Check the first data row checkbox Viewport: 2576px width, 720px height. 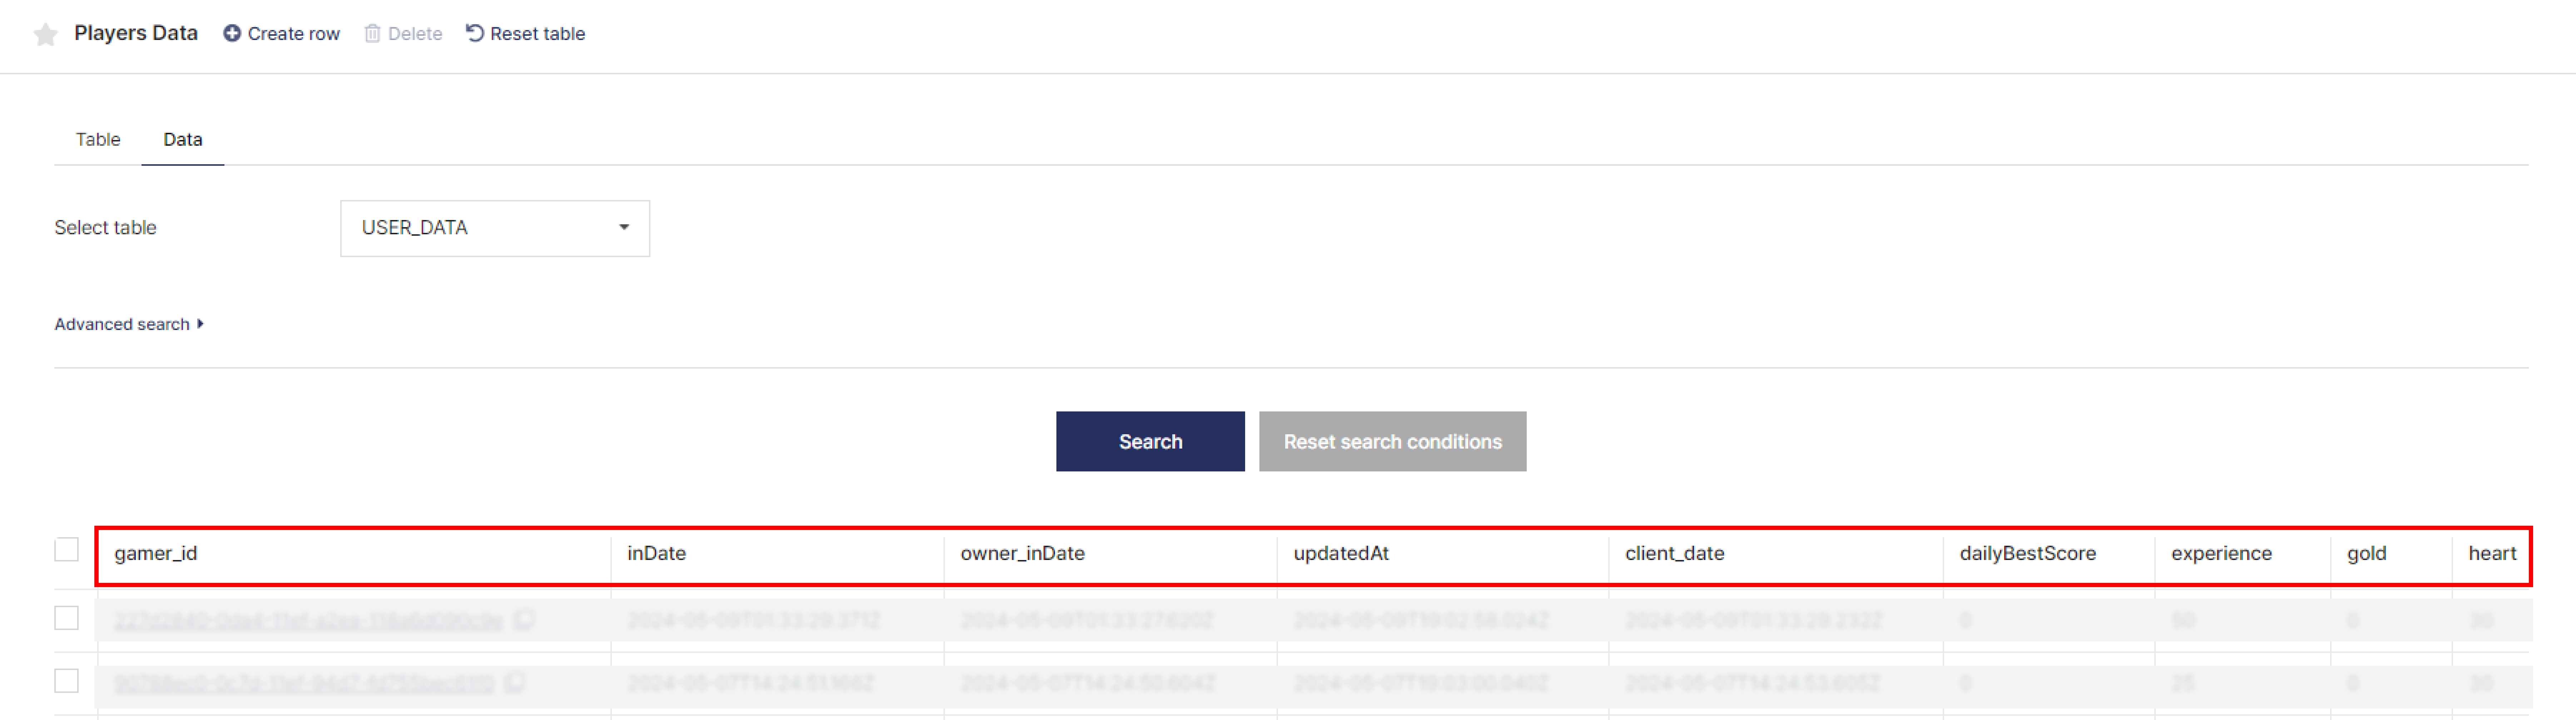pyautogui.click(x=66, y=618)
